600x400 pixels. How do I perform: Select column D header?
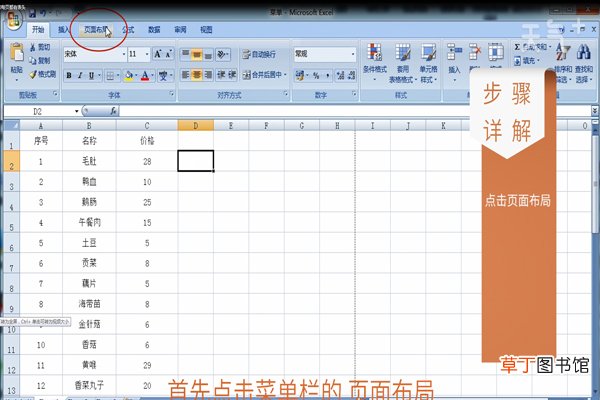196,126
